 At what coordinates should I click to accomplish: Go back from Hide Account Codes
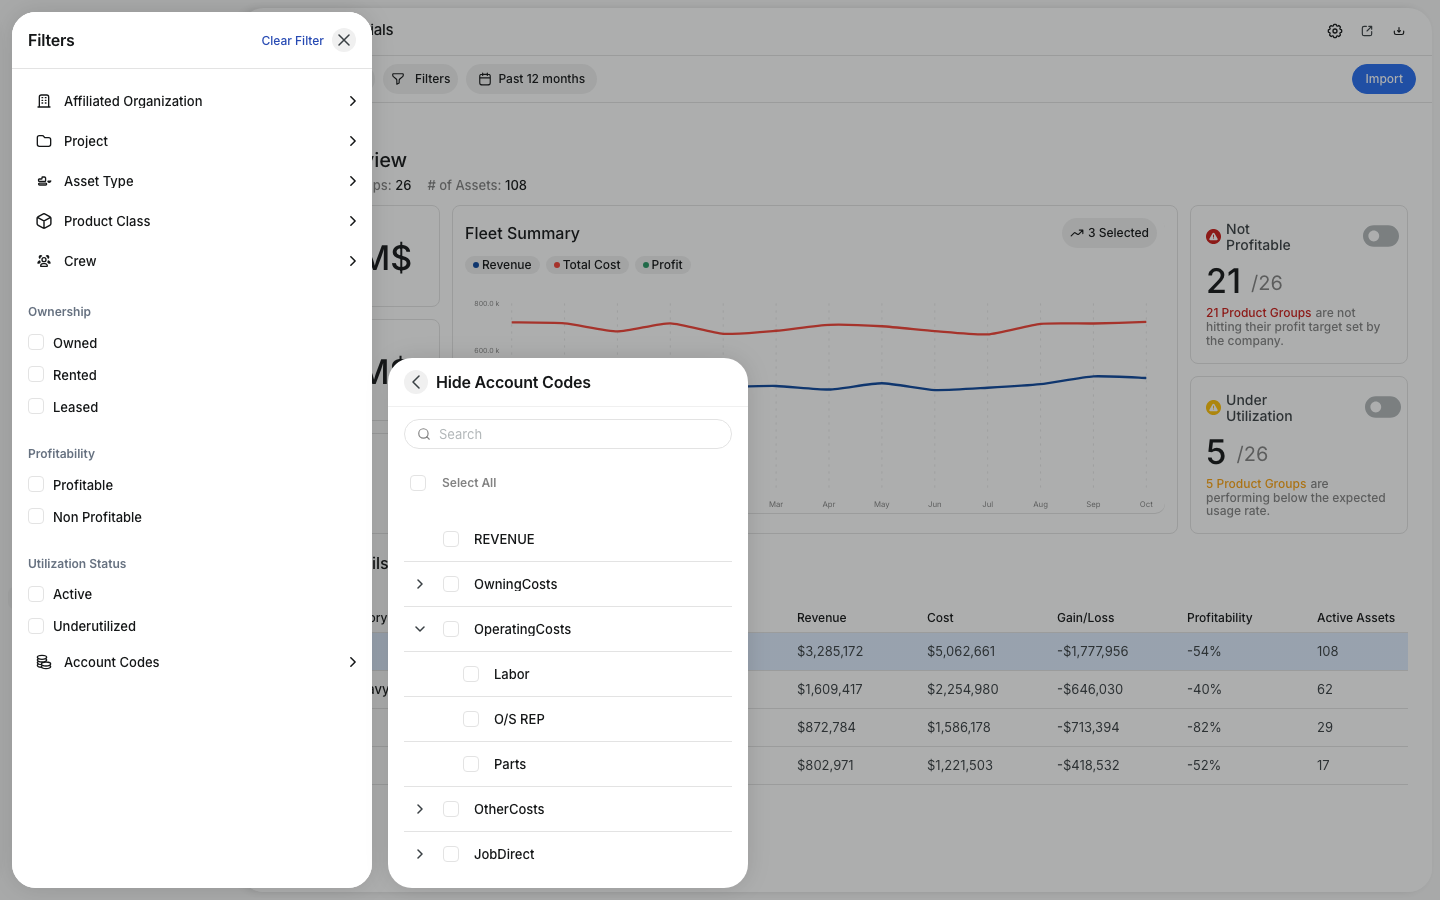point(416,382)
